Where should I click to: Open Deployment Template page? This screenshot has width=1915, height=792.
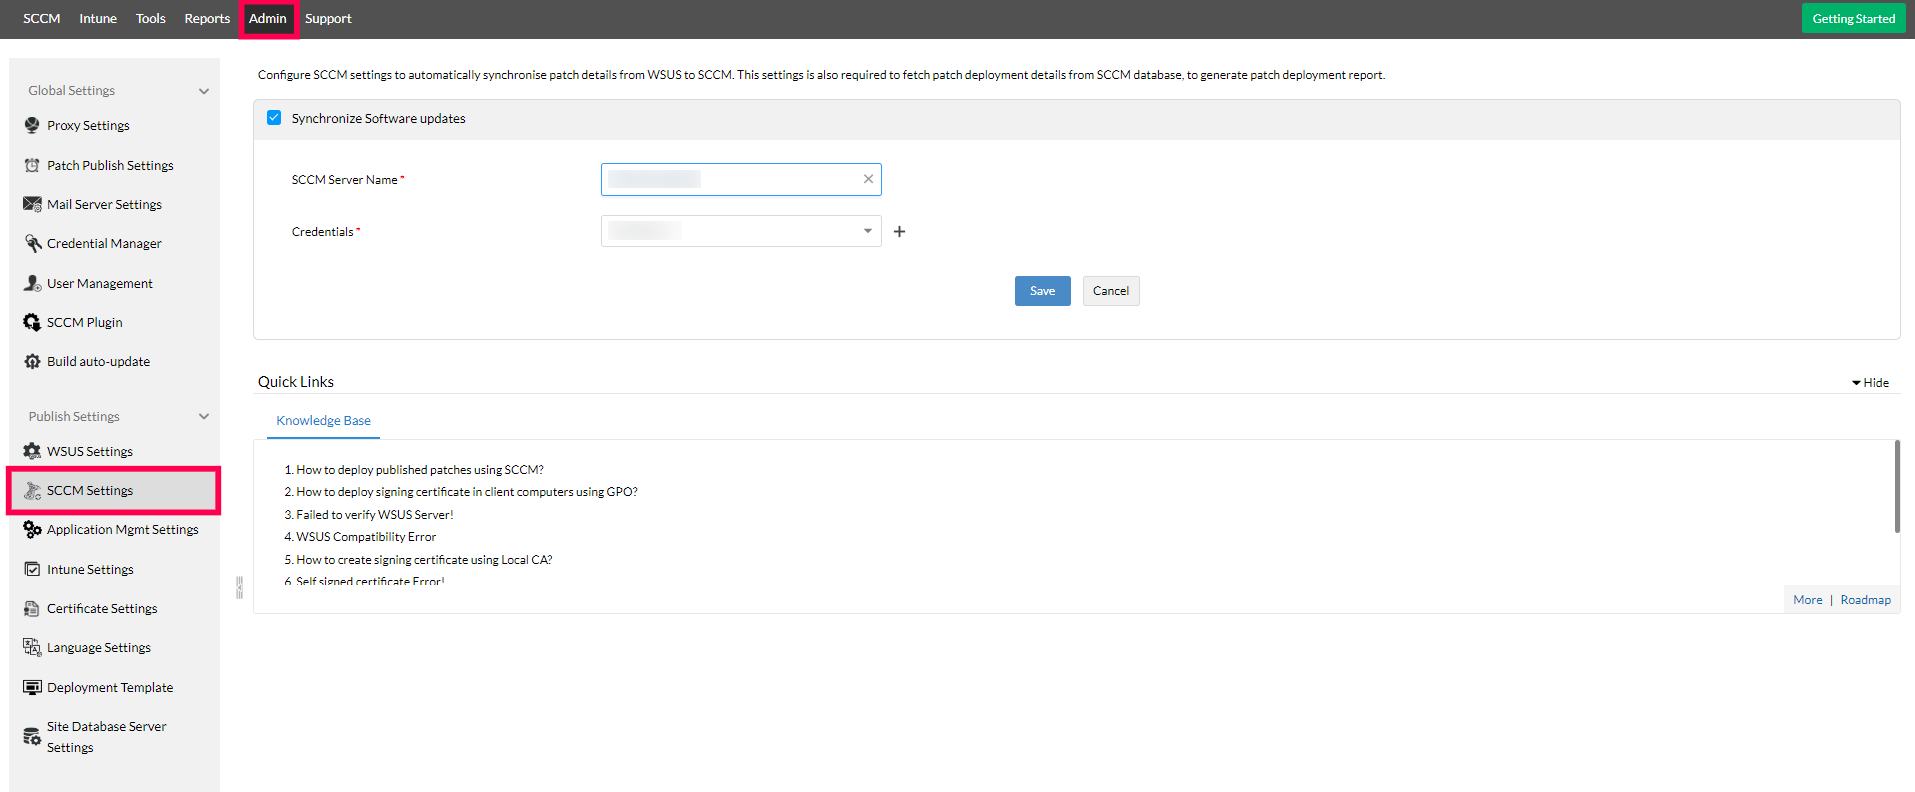(x=110, y=687)
